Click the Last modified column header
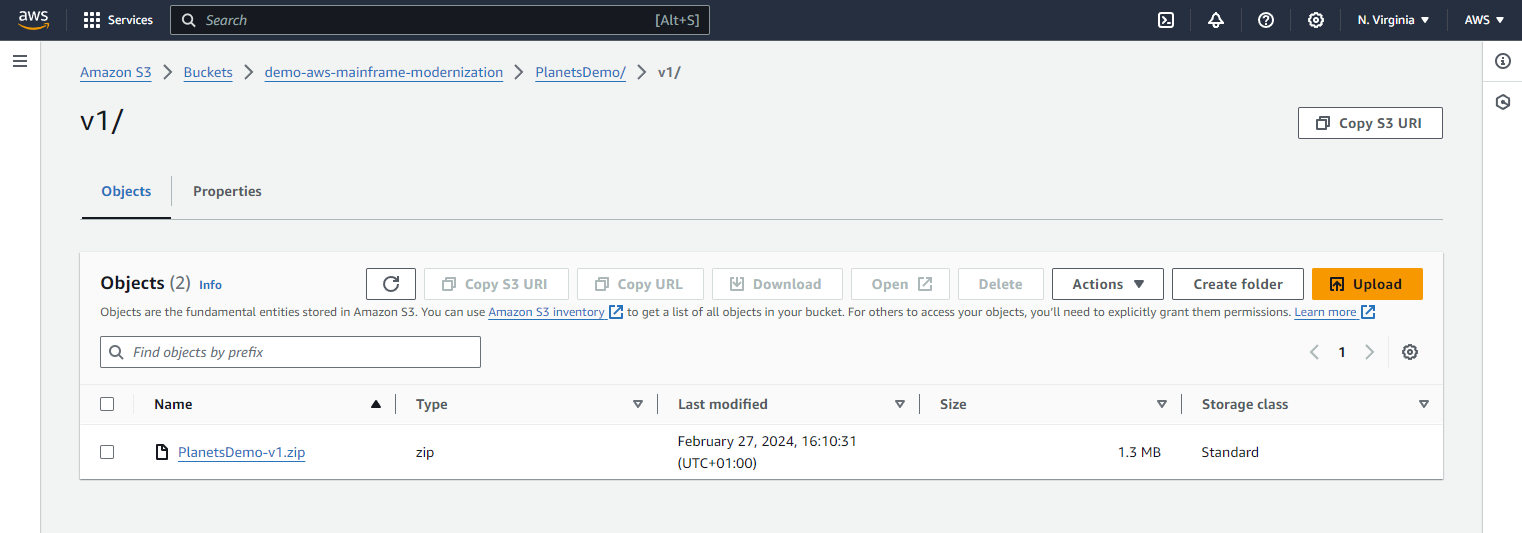This screenshot has width=1522, height=533. (723, 404)
